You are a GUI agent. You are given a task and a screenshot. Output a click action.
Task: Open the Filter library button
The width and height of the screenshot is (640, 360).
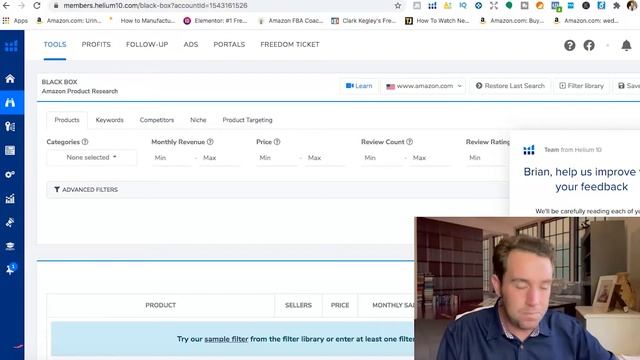point(581,86)
